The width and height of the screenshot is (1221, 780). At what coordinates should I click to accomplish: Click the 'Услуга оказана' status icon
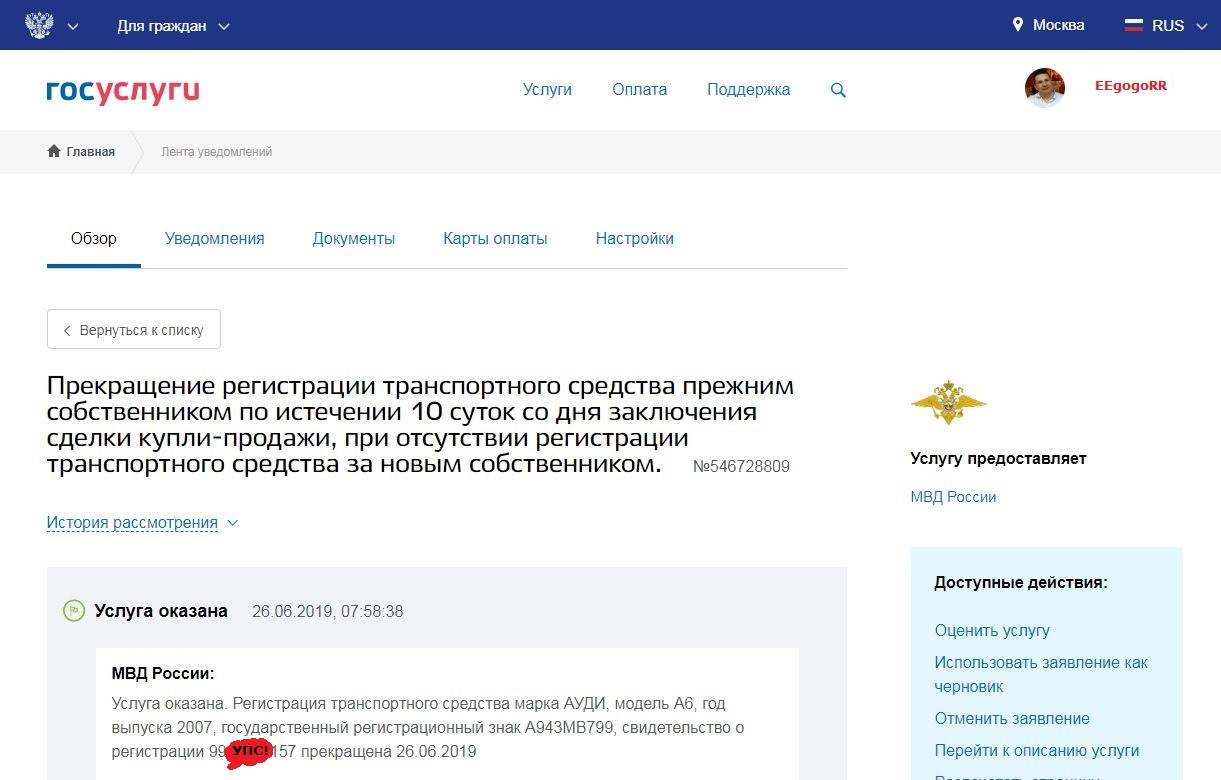(73, 610)
